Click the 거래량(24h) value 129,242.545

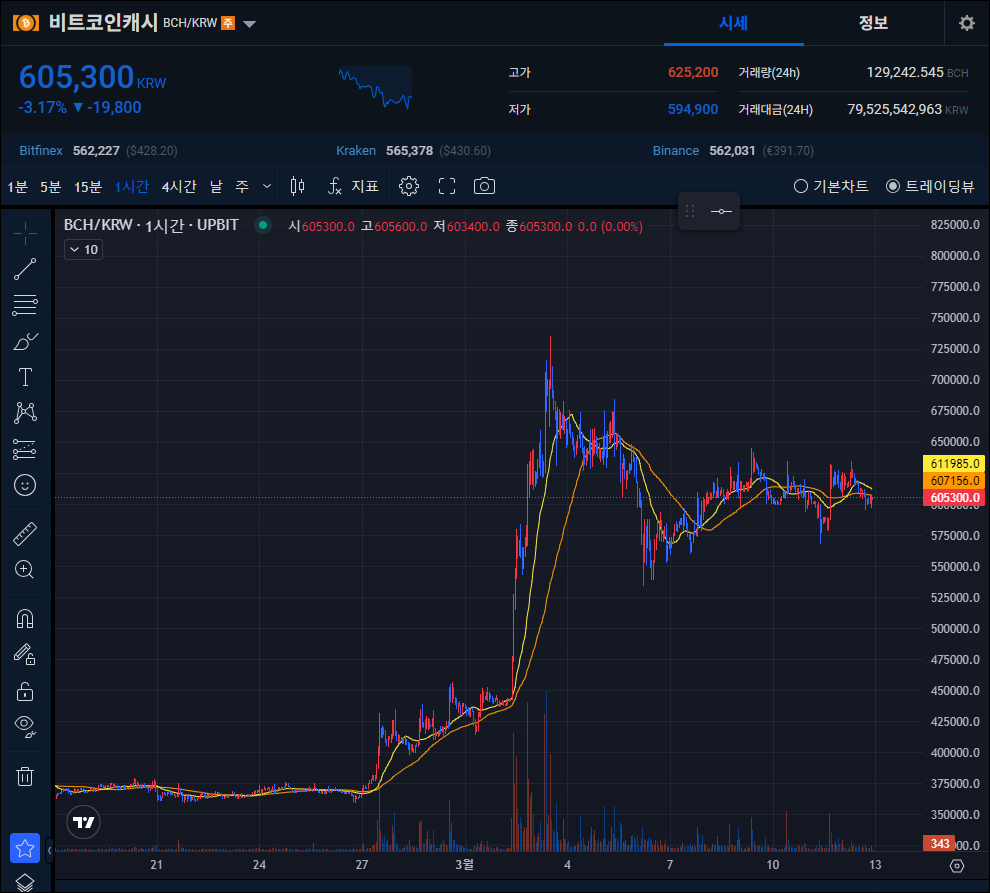pos(905,73)
